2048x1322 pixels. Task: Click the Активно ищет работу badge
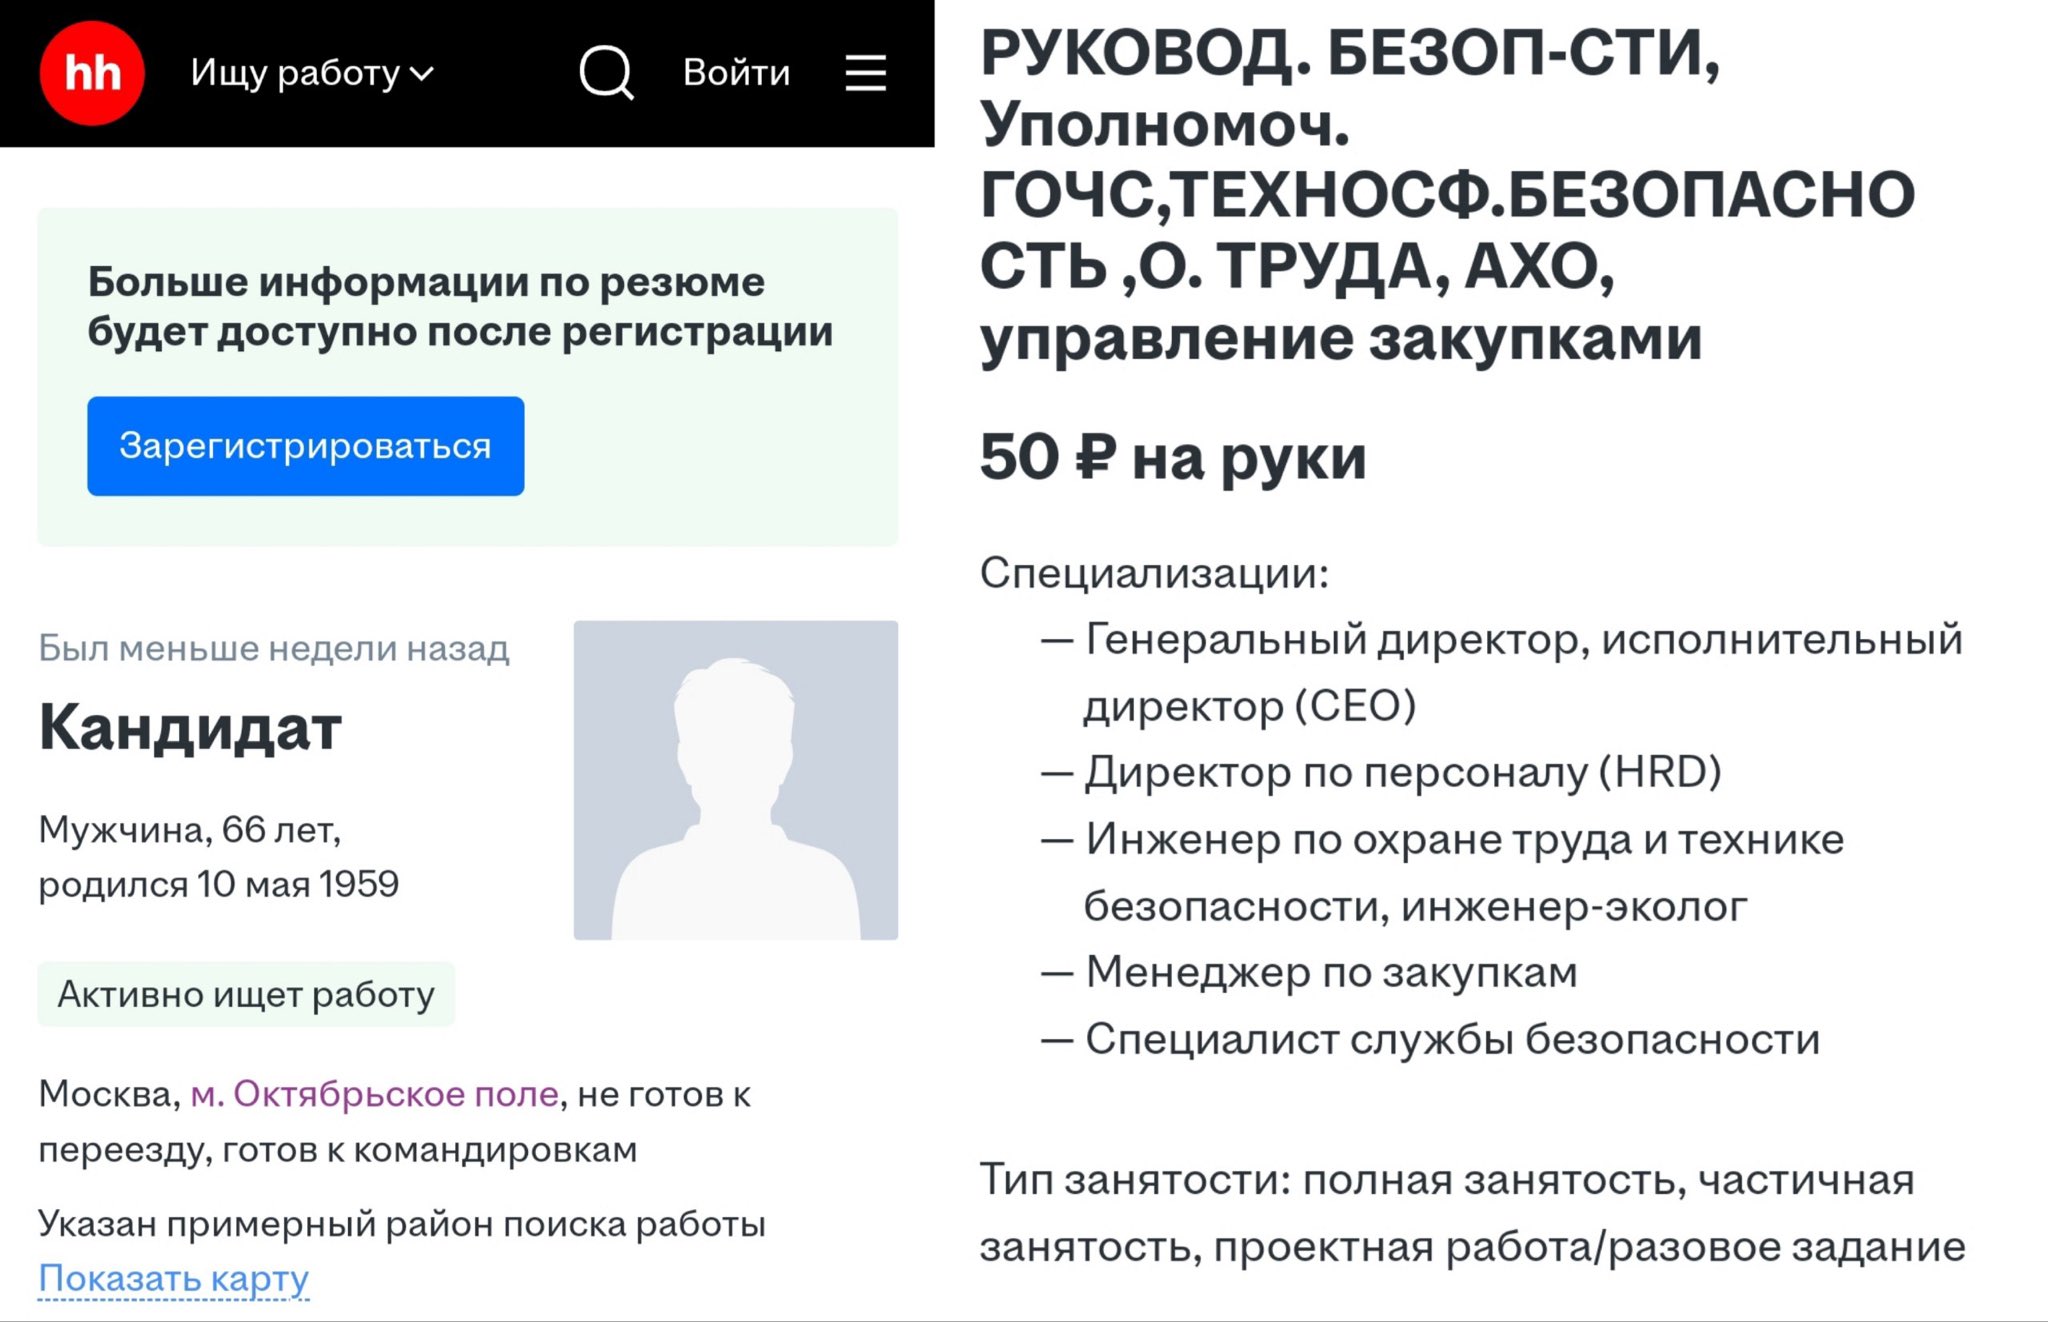(x=246, y=994)
